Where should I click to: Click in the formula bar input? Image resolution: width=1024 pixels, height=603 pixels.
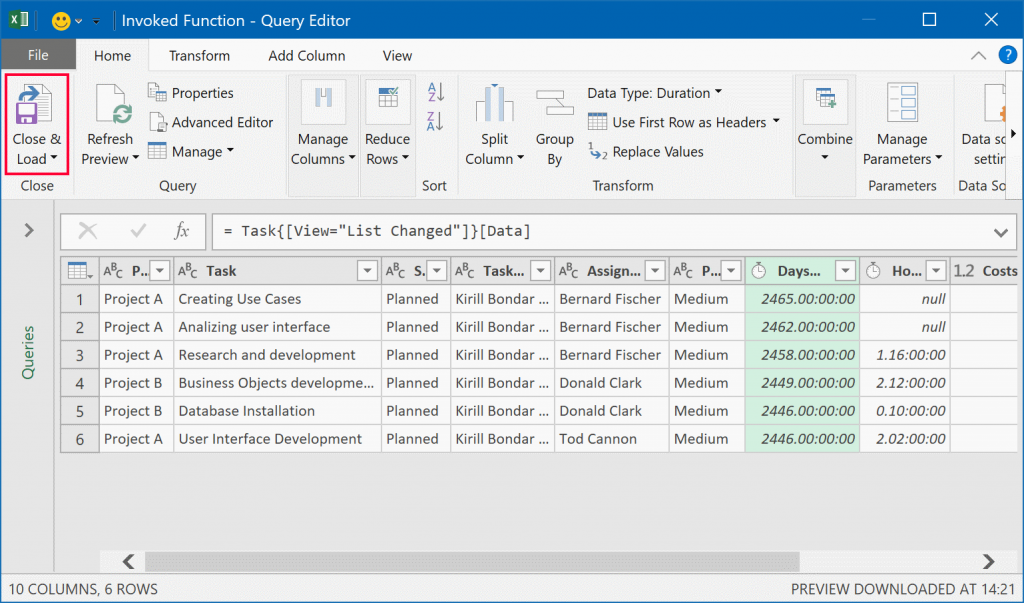coord(601,231)
